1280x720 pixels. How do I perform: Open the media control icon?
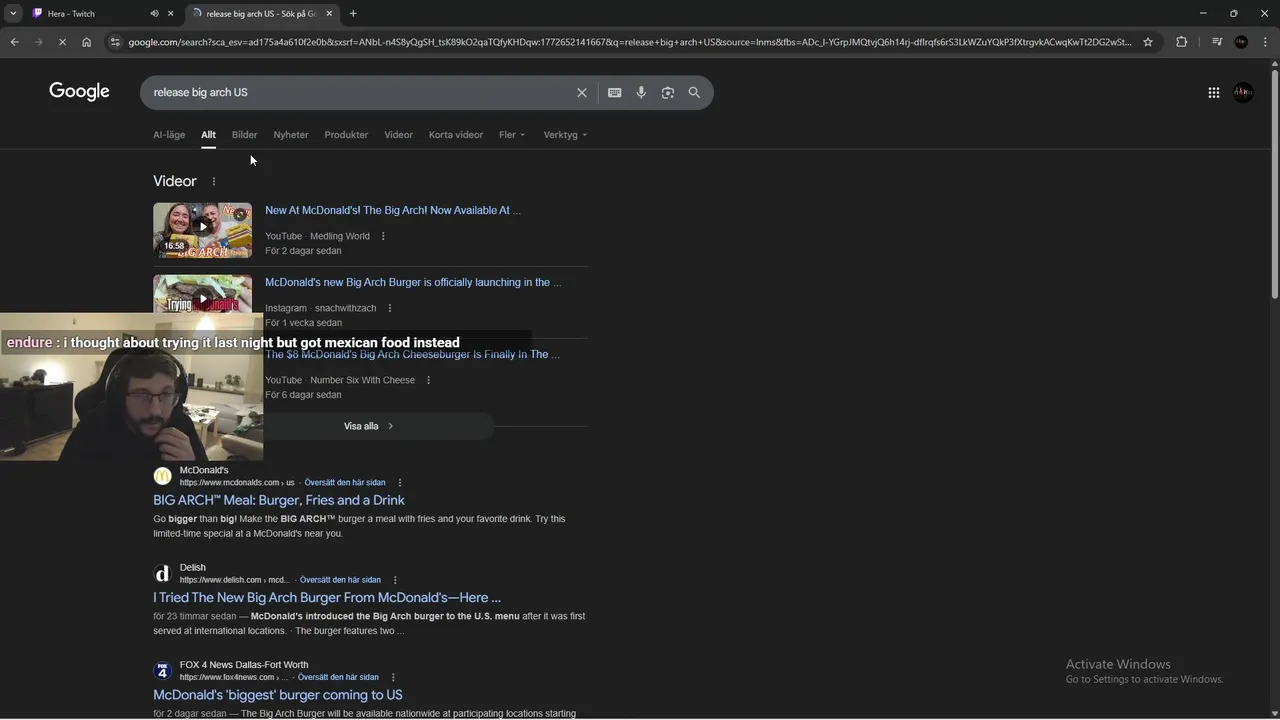[x=1217, y=42]
